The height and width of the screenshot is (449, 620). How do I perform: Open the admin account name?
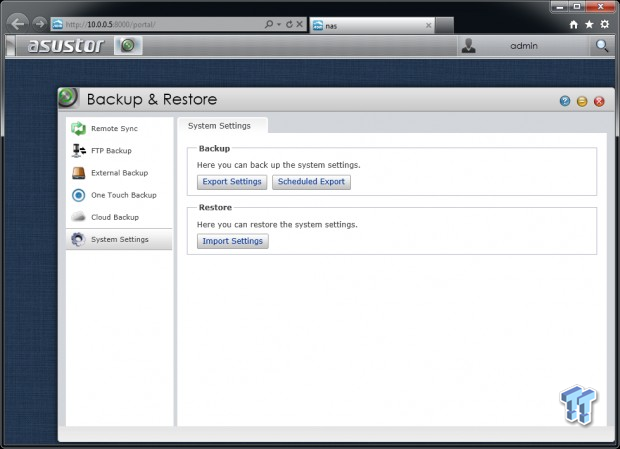(524, 46)
